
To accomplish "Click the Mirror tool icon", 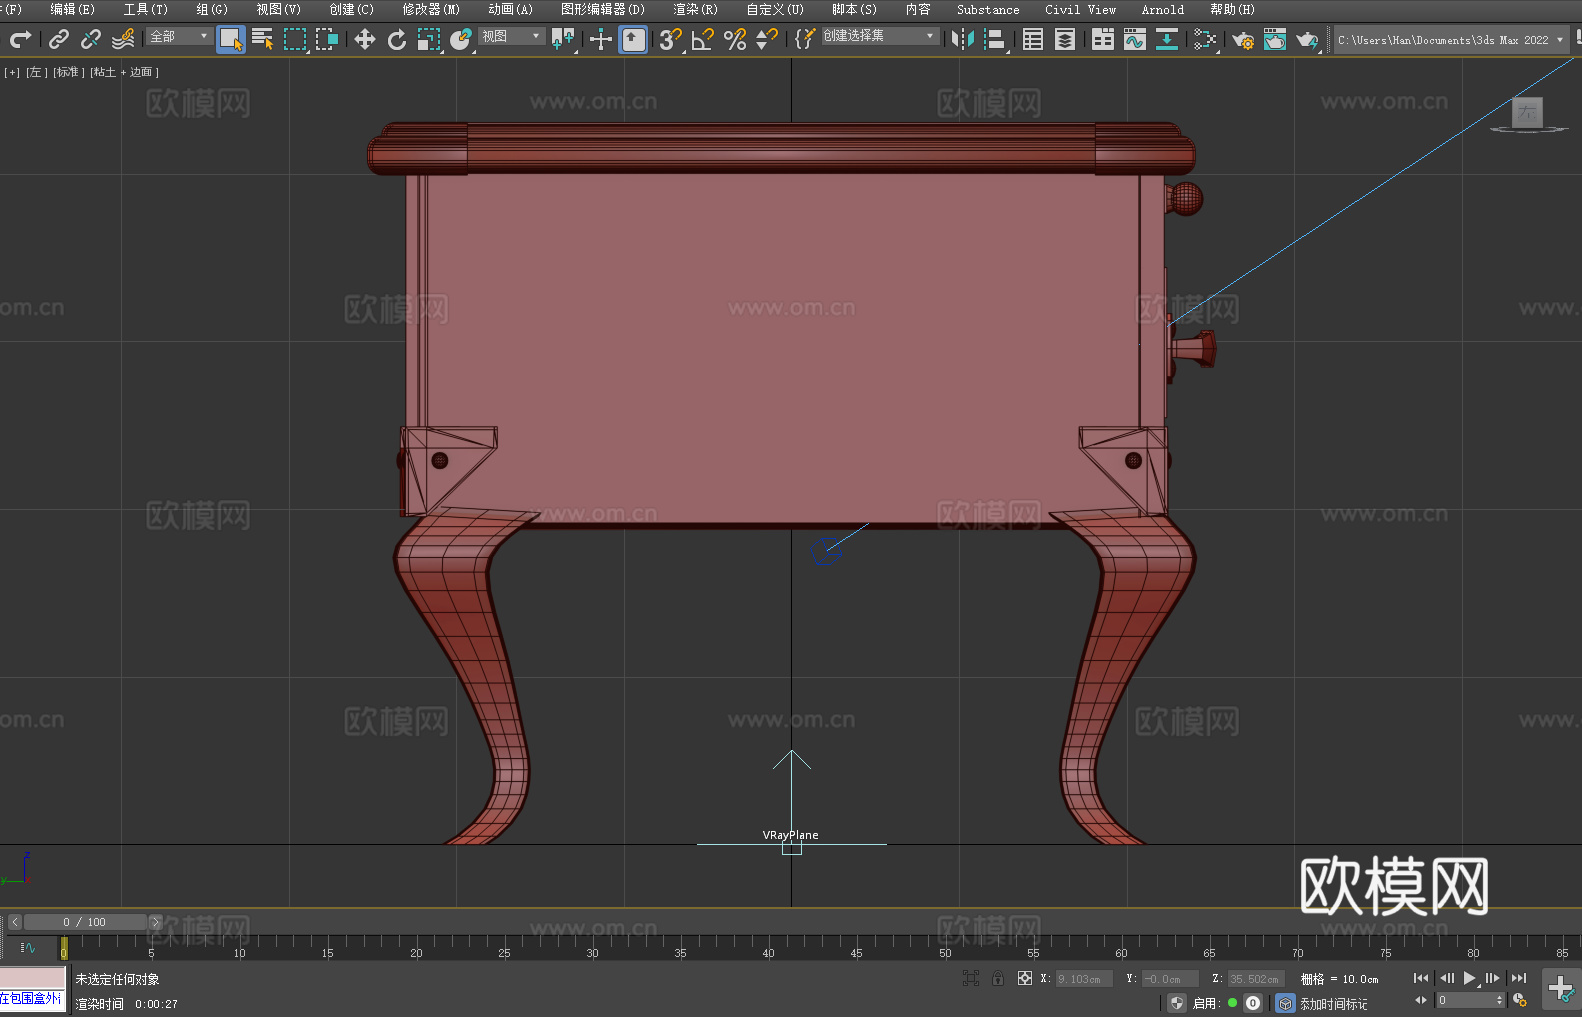I will (x=963, y=39).
